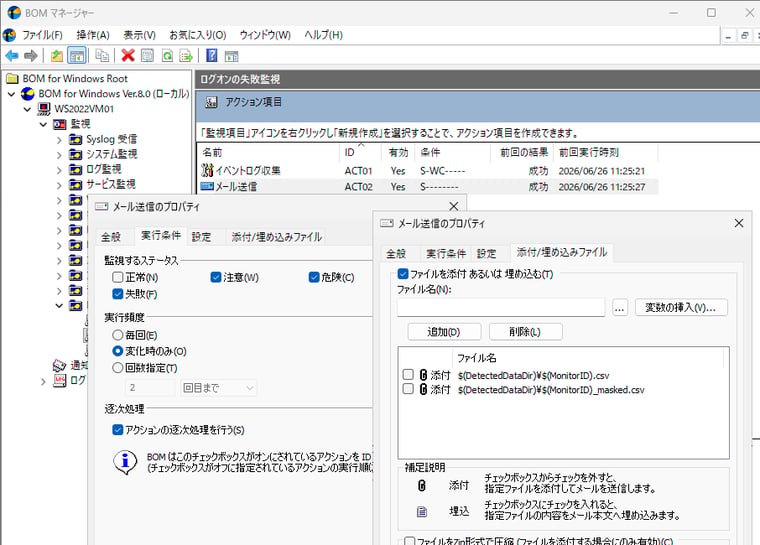The width and height of the screenshot is (760, 545).
Task: Check the $(MonitorID)_masked.csv row checkbox
Action: click(x=408, y=389)
